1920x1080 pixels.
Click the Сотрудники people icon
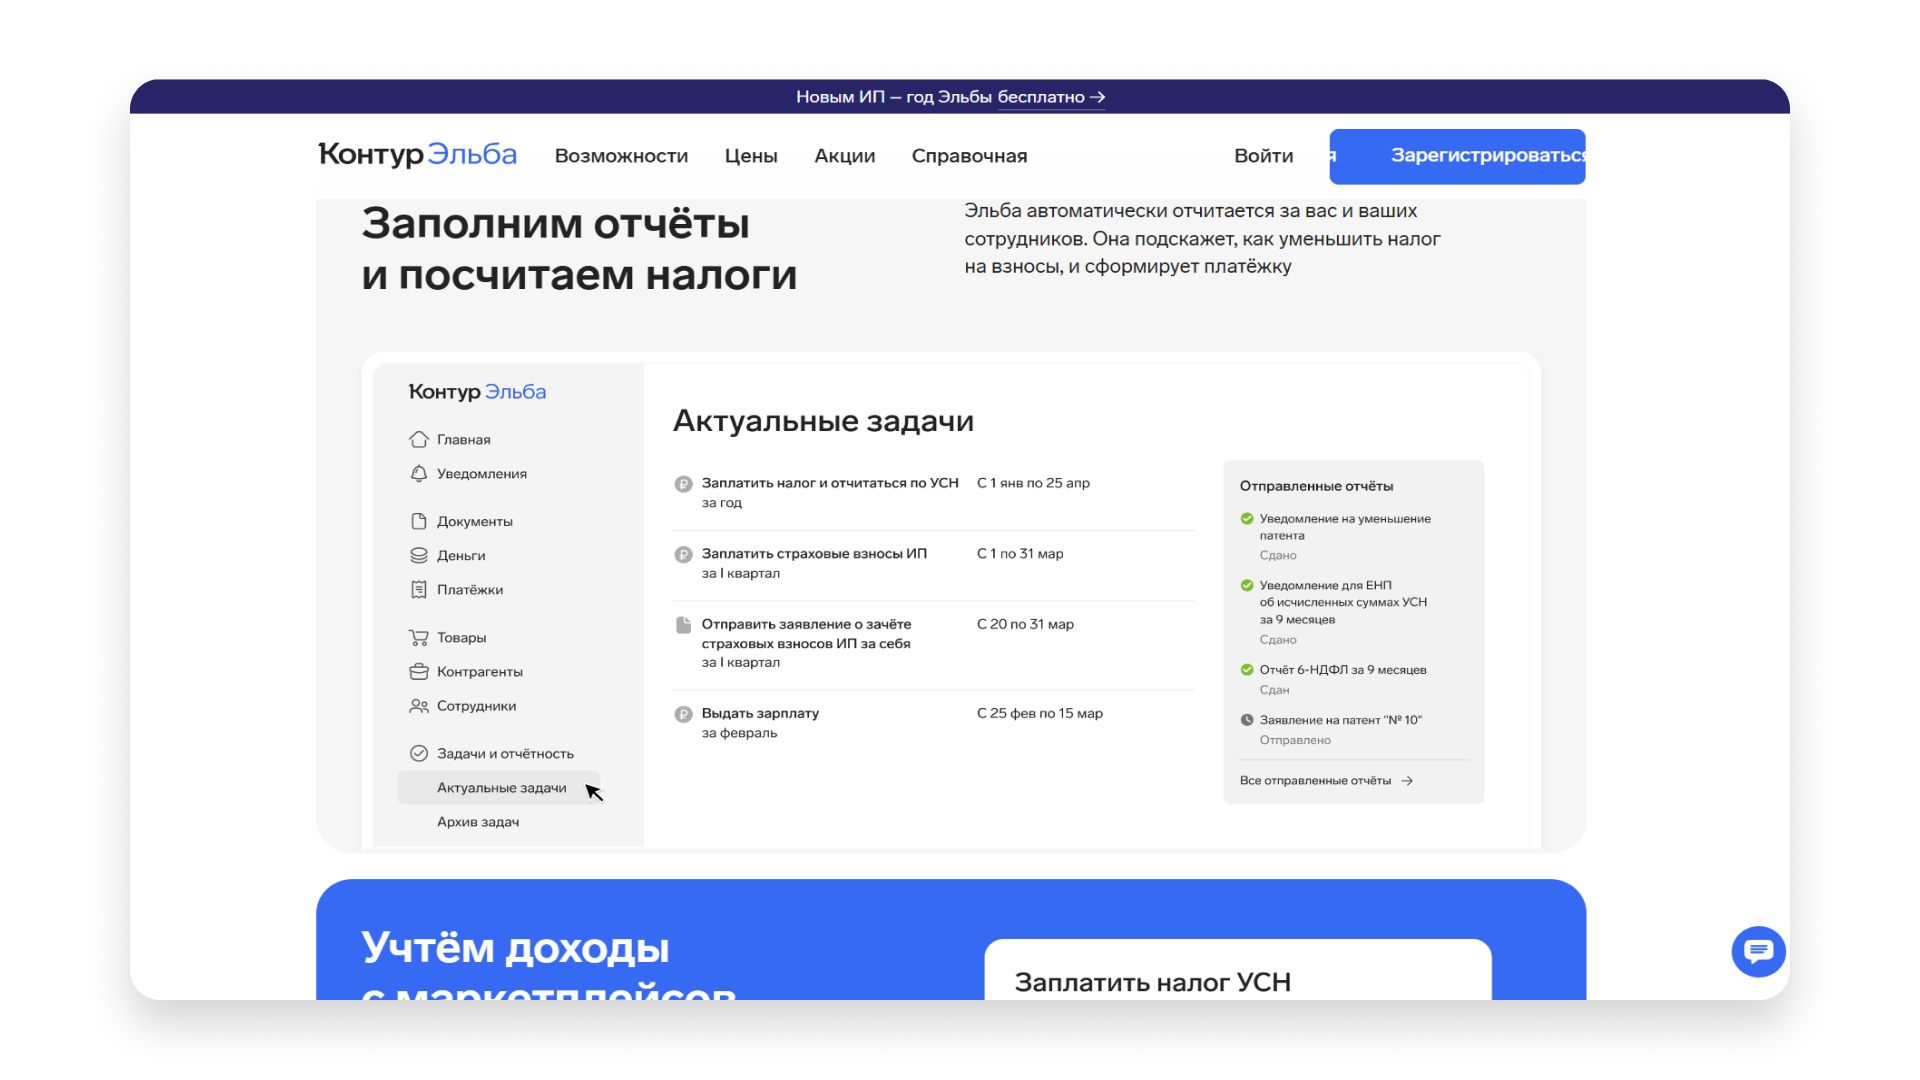click(x=419, y=705)
